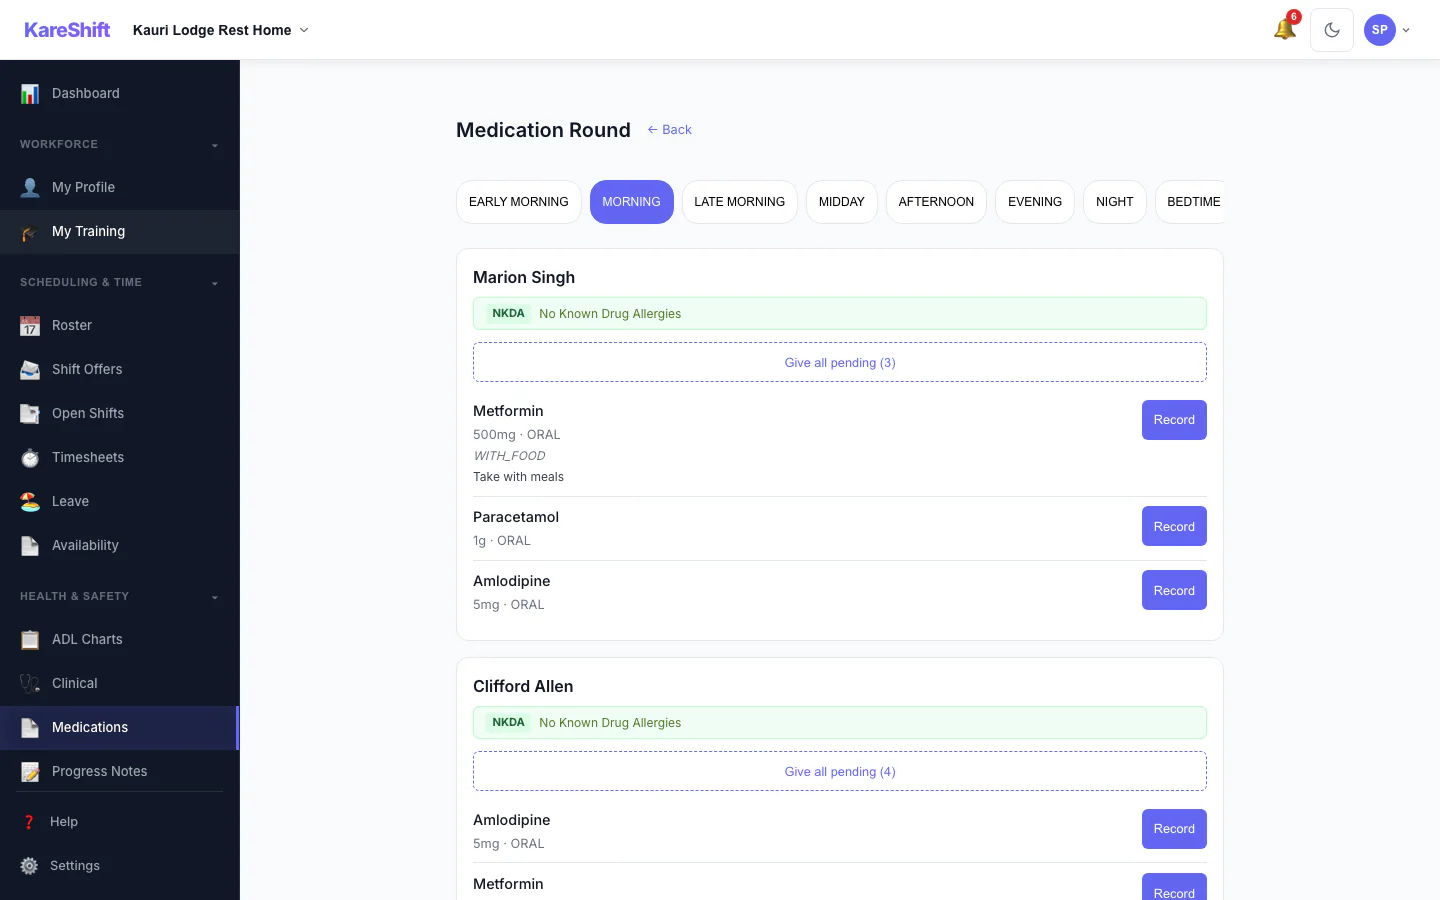Collapse the Health & Safety section
The height and width of the screenshot is (900, 1440).
120,596
